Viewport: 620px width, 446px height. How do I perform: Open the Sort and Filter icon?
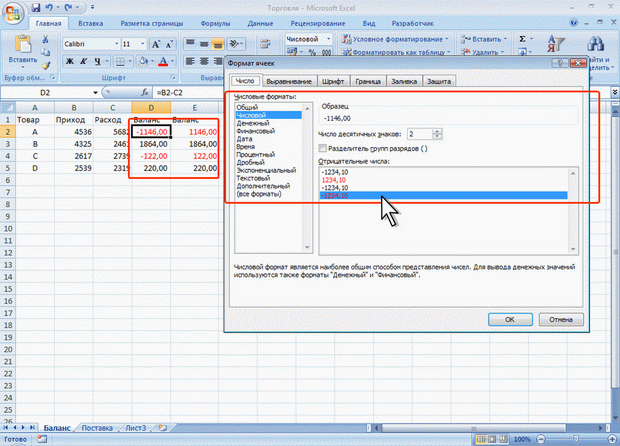pos(556,44)
